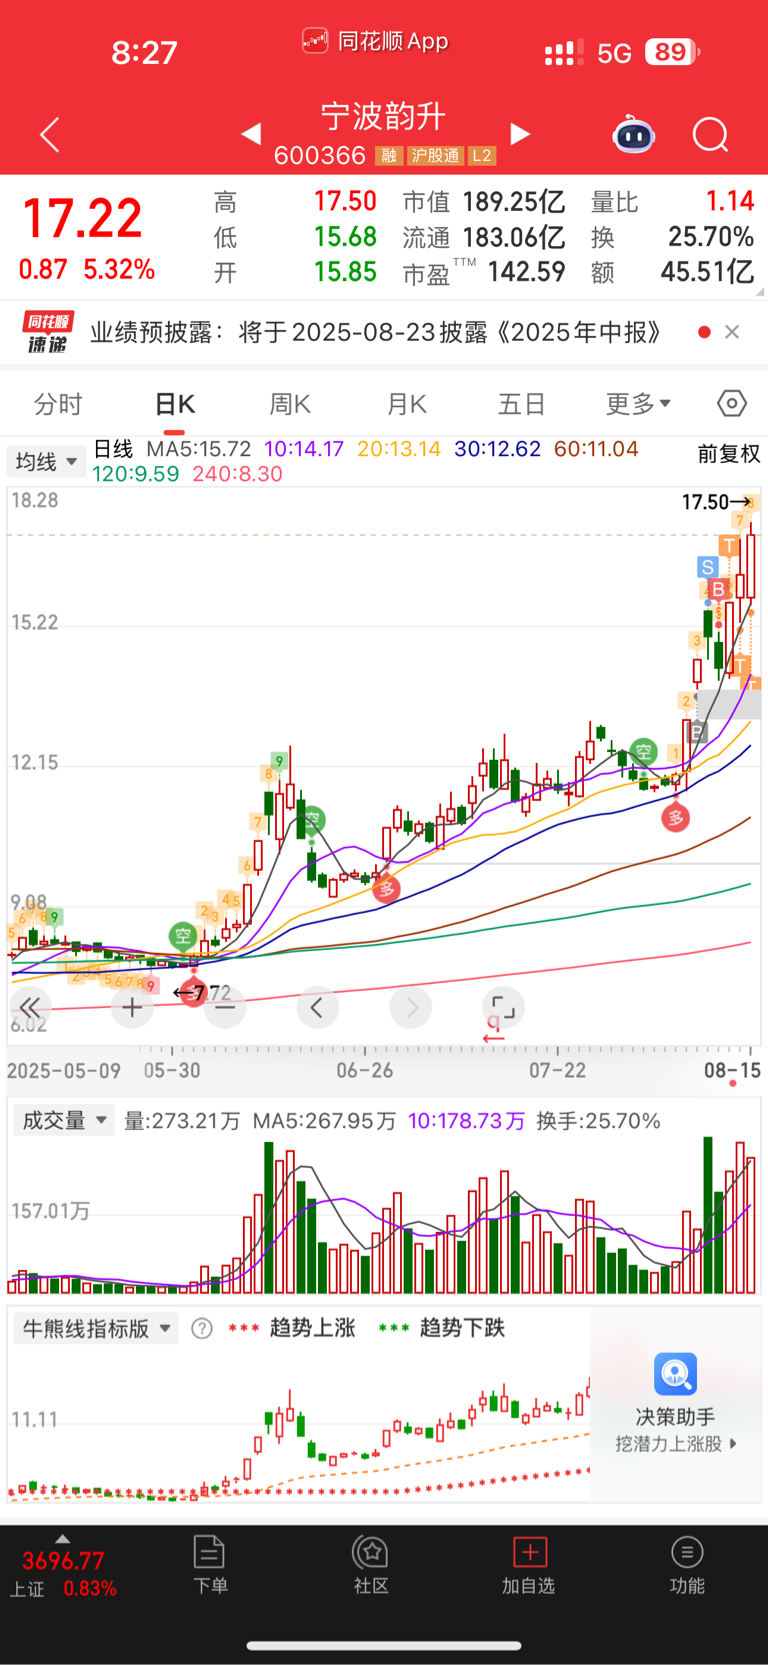Tap the 同花顺 App return pill
The image size is (768, 1665).
(x=375, y=41)
